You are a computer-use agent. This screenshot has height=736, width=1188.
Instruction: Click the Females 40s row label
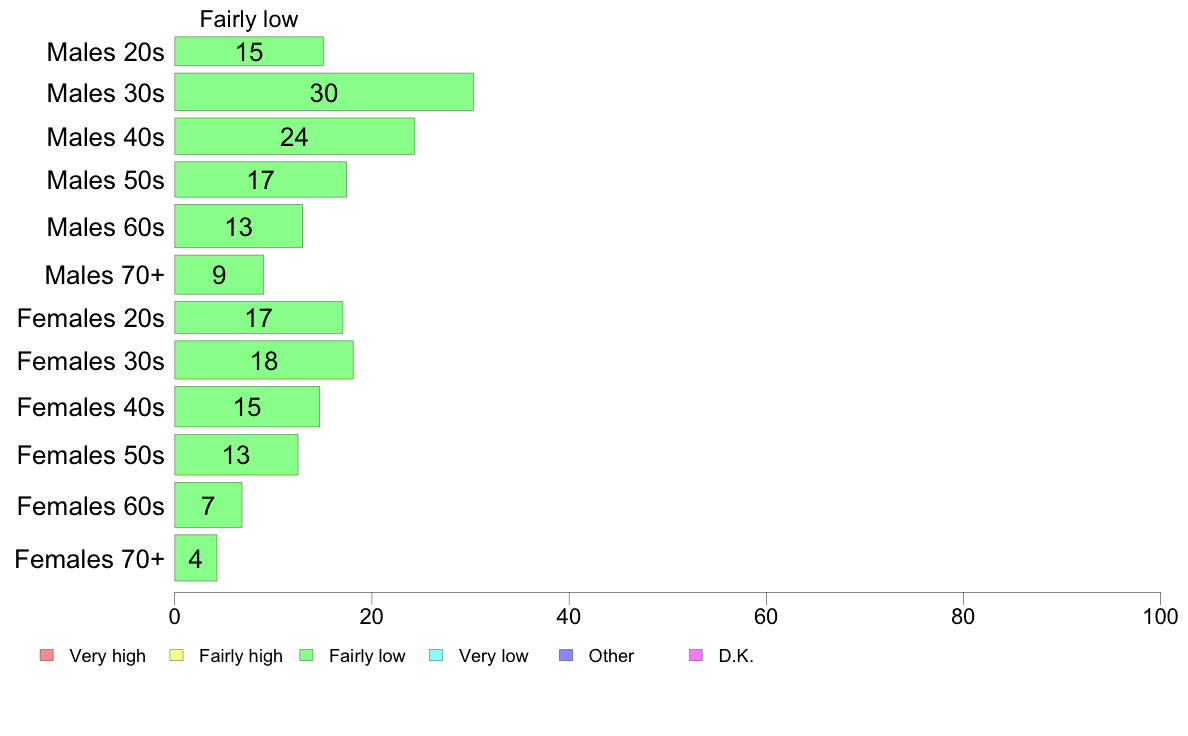pos(90,407)
